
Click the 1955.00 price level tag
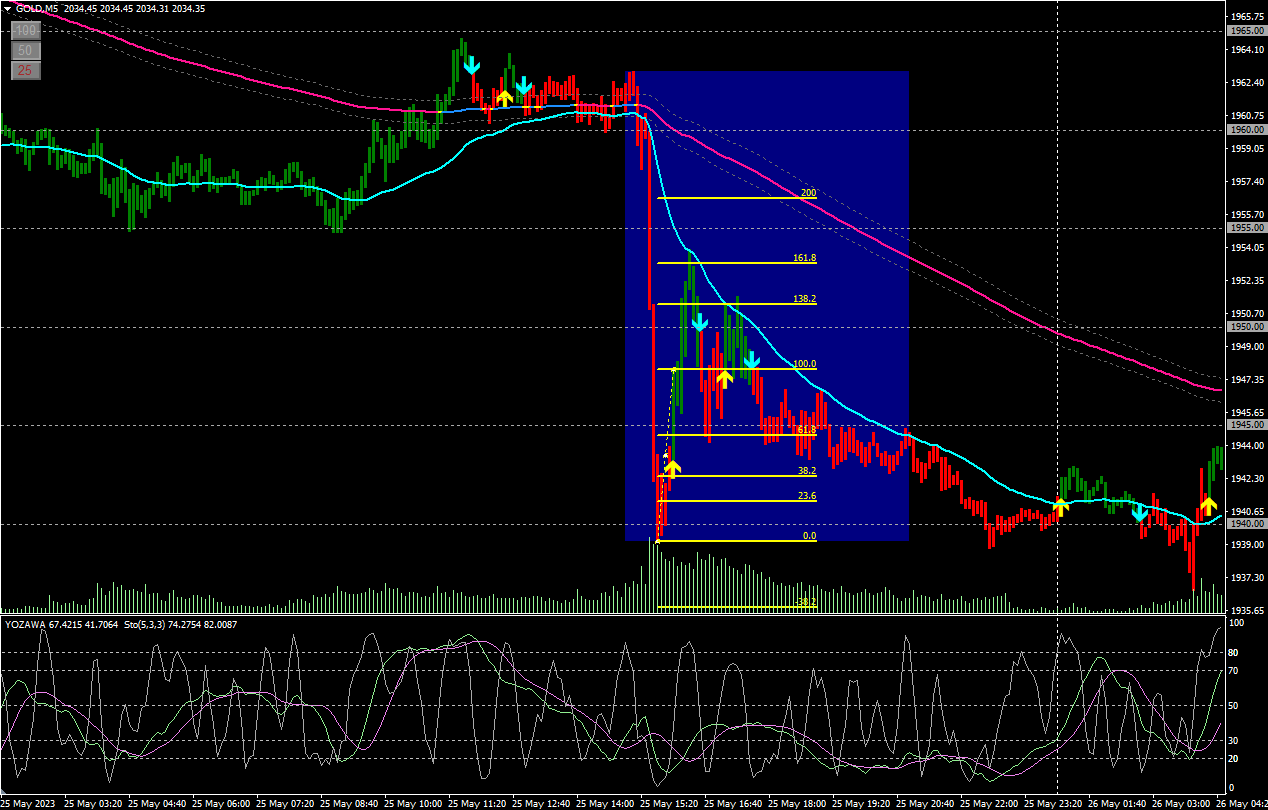pos(1246,228)
